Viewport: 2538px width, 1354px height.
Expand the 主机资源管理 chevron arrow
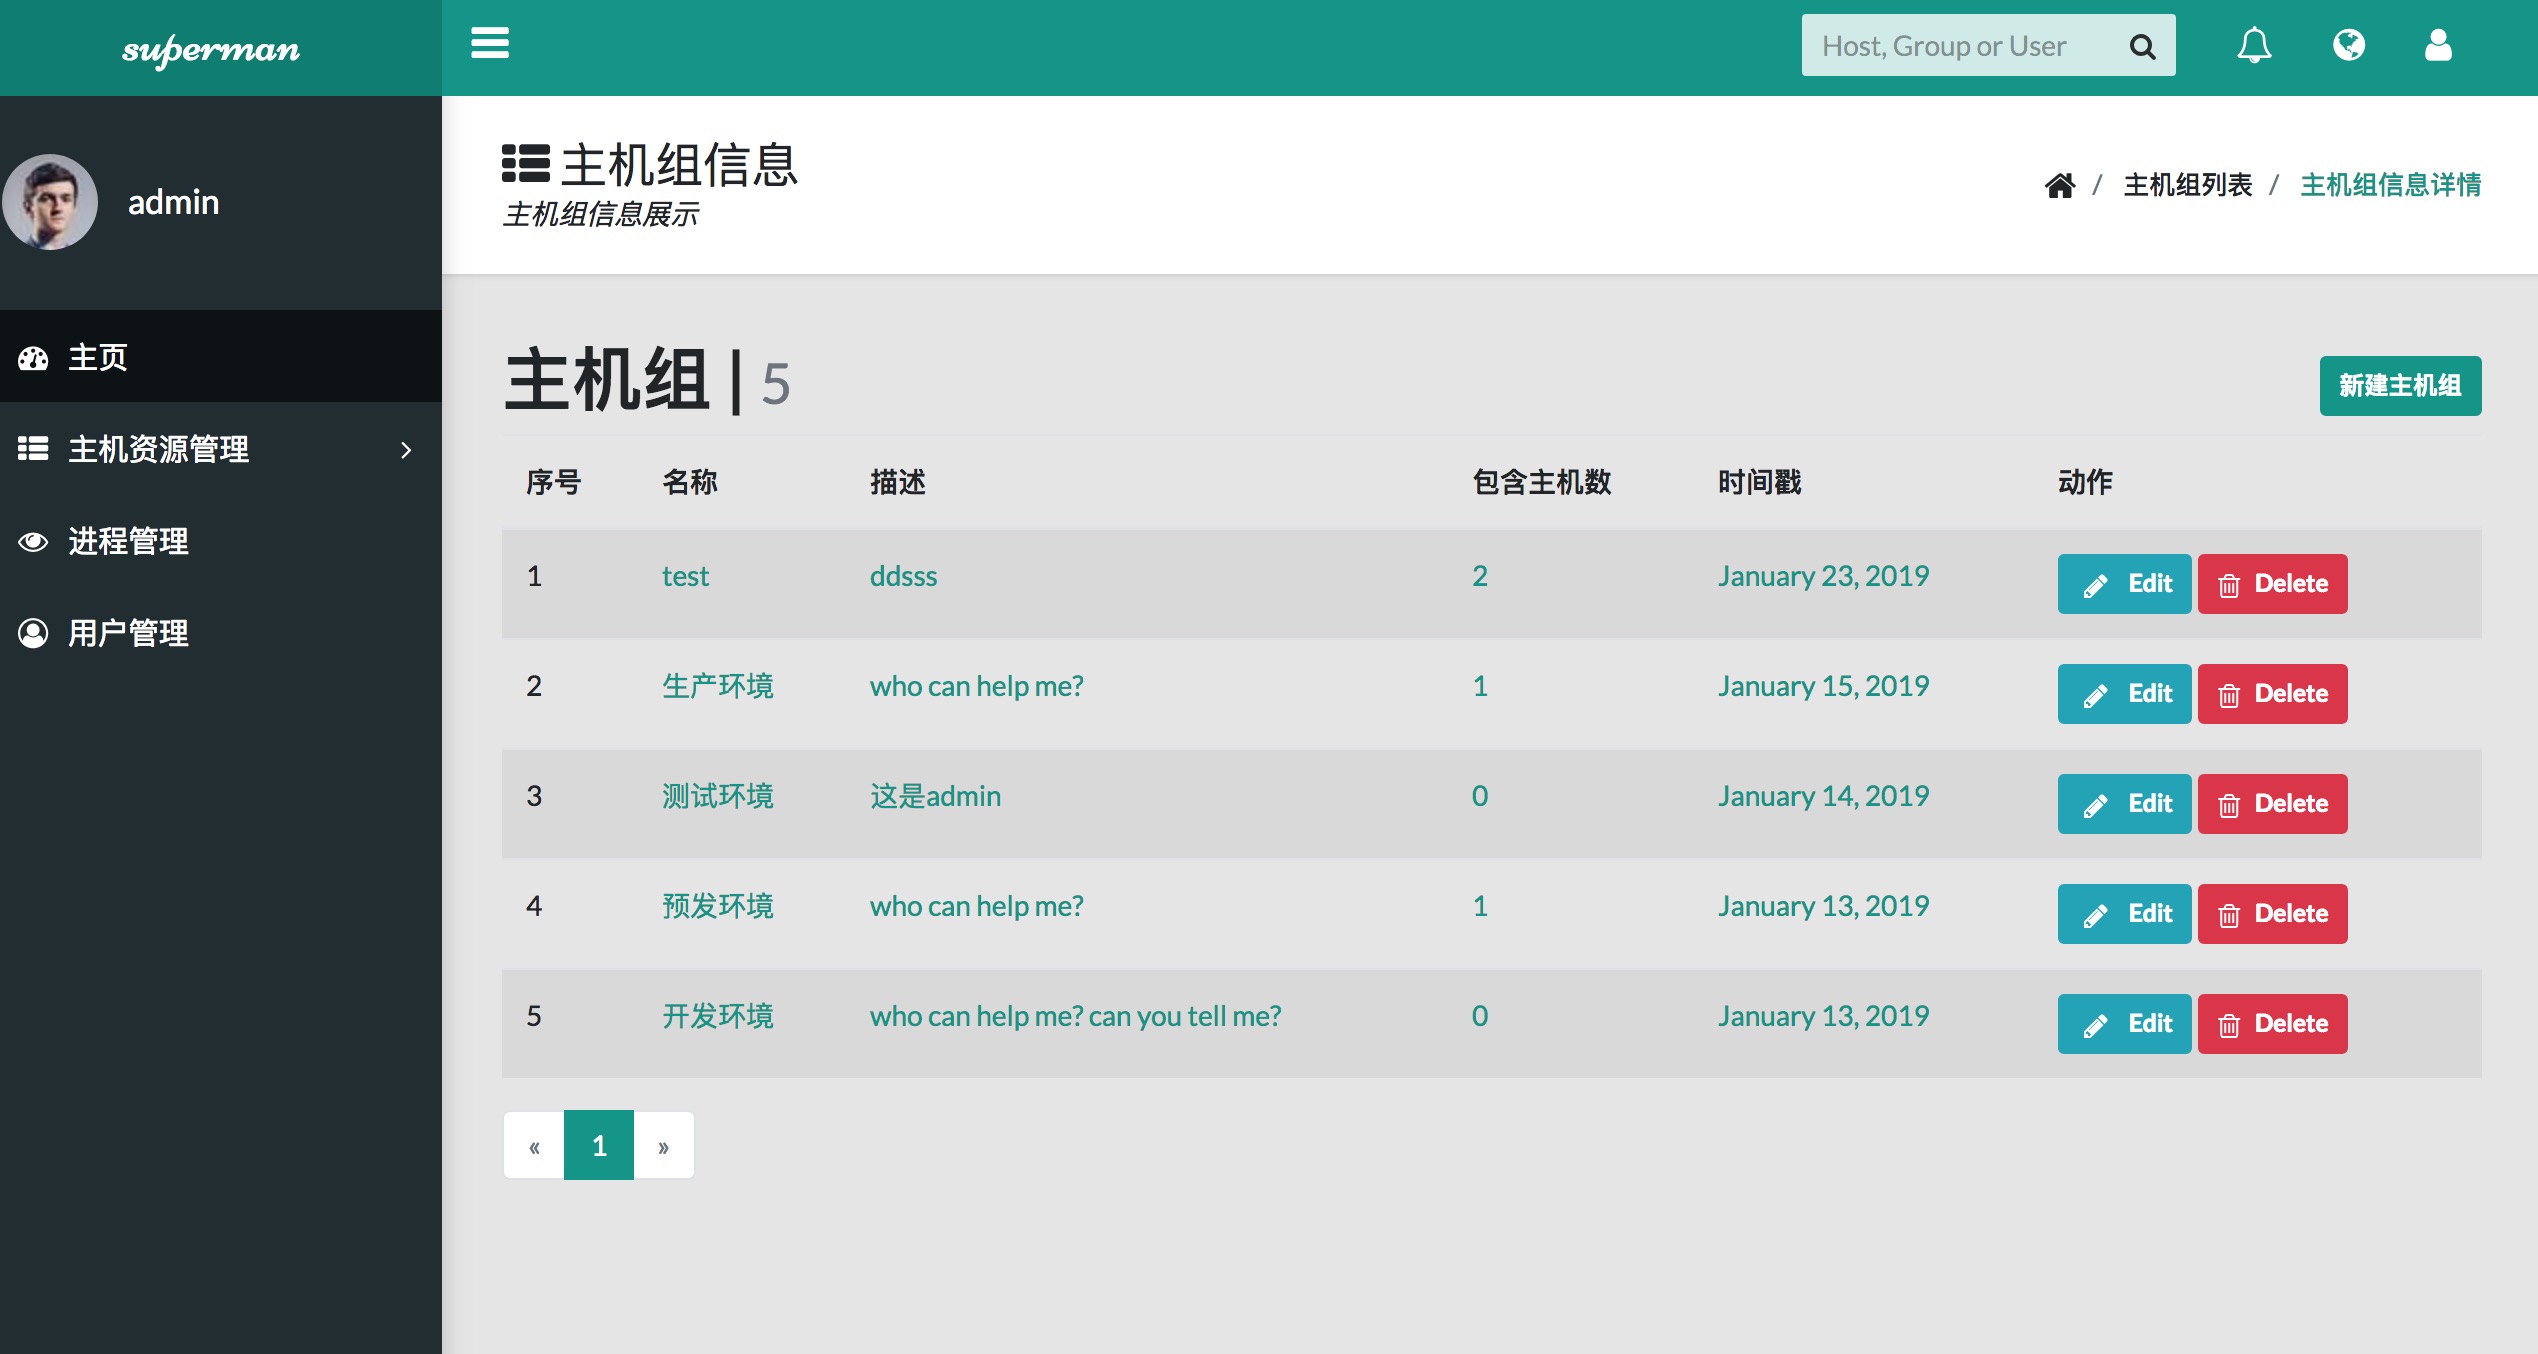click(406, 450)
